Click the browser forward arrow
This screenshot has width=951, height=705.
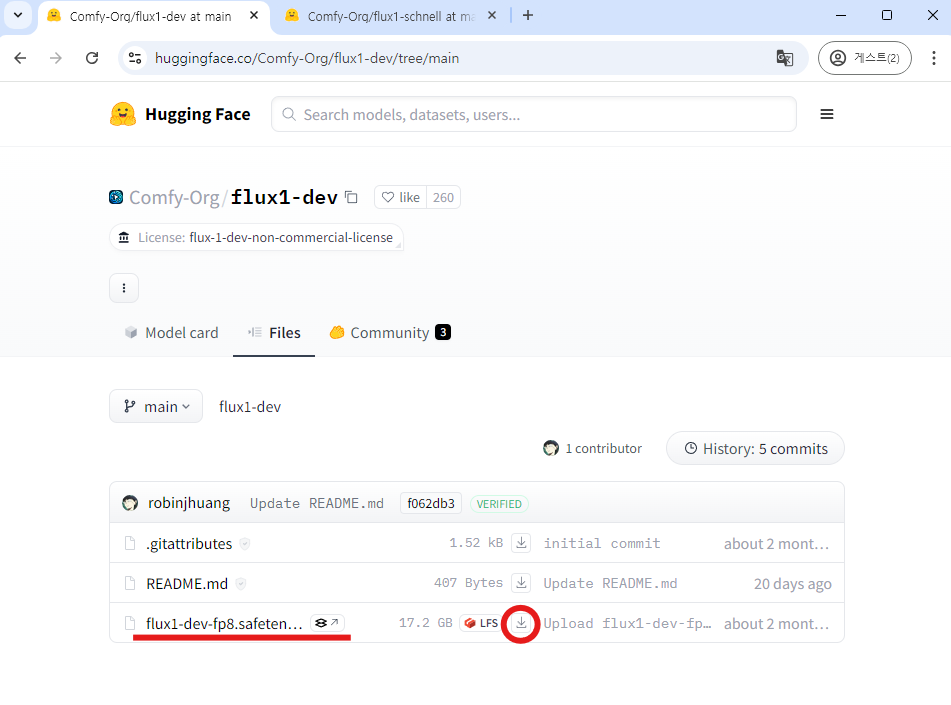coord(56,58)
